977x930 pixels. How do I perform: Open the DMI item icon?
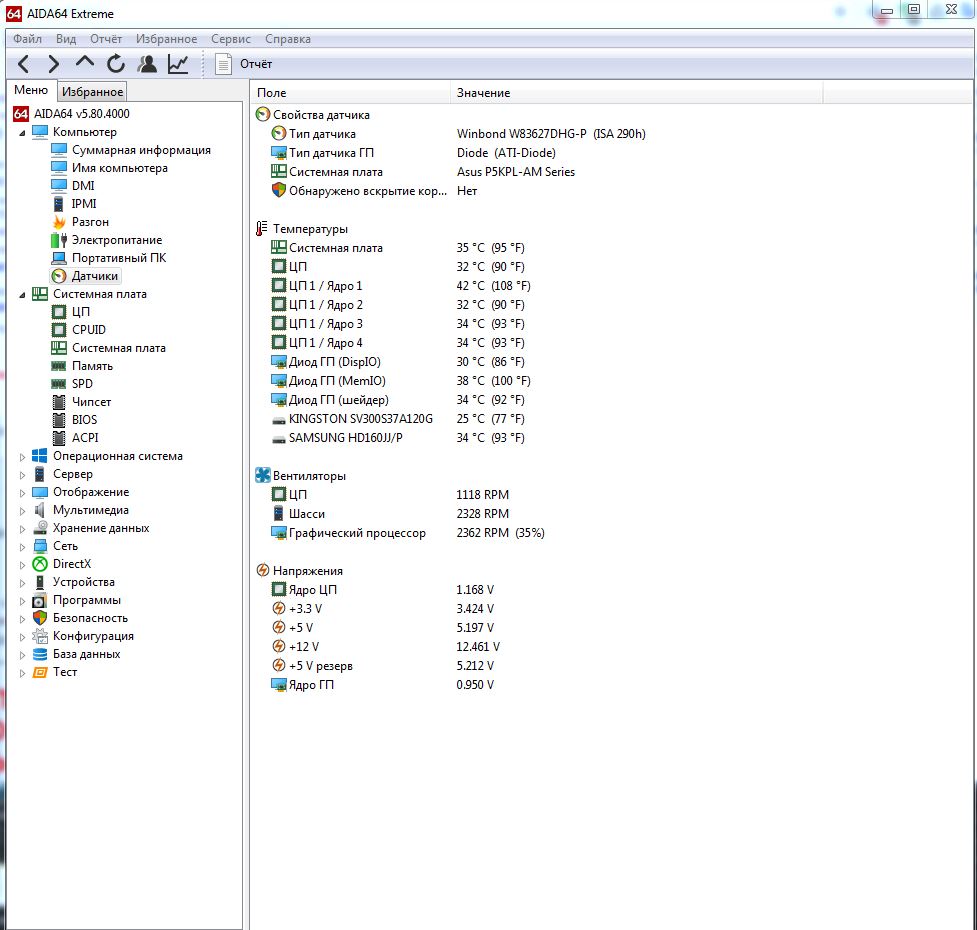click(59, 186)
